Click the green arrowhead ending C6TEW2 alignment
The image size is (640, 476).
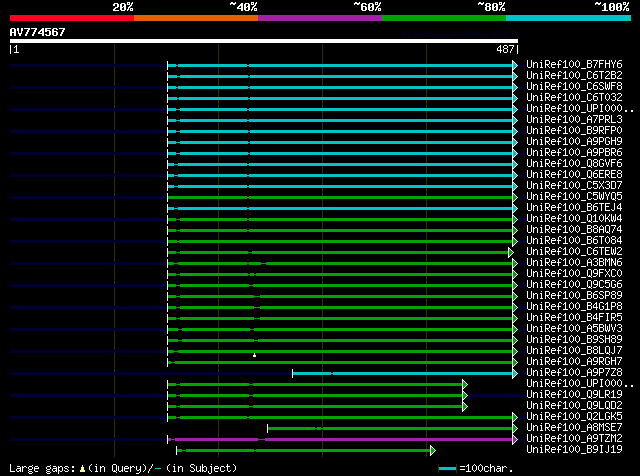tap(511, 253)
